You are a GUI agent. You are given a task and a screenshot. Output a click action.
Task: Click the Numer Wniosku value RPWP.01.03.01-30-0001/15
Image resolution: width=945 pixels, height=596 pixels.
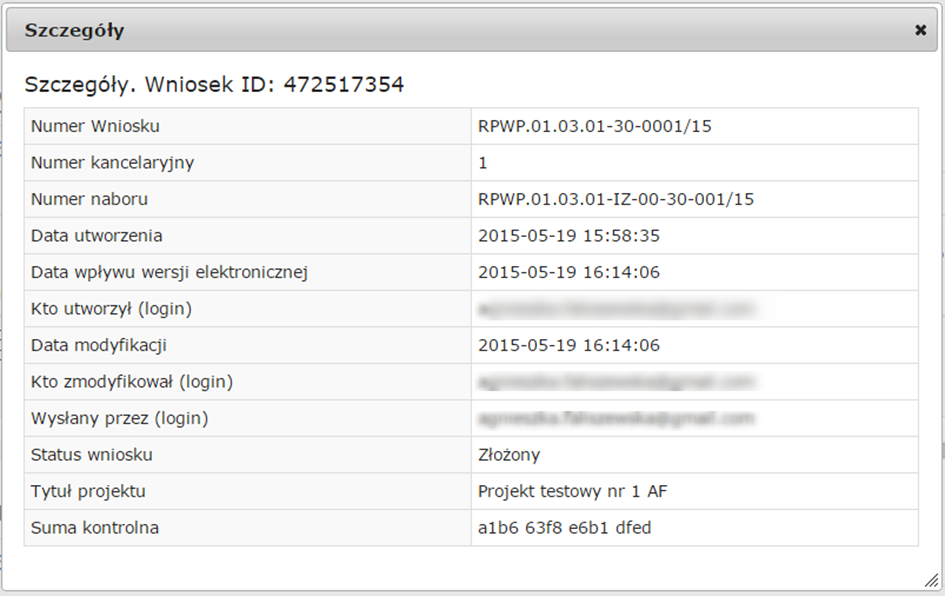click(595, 126)
